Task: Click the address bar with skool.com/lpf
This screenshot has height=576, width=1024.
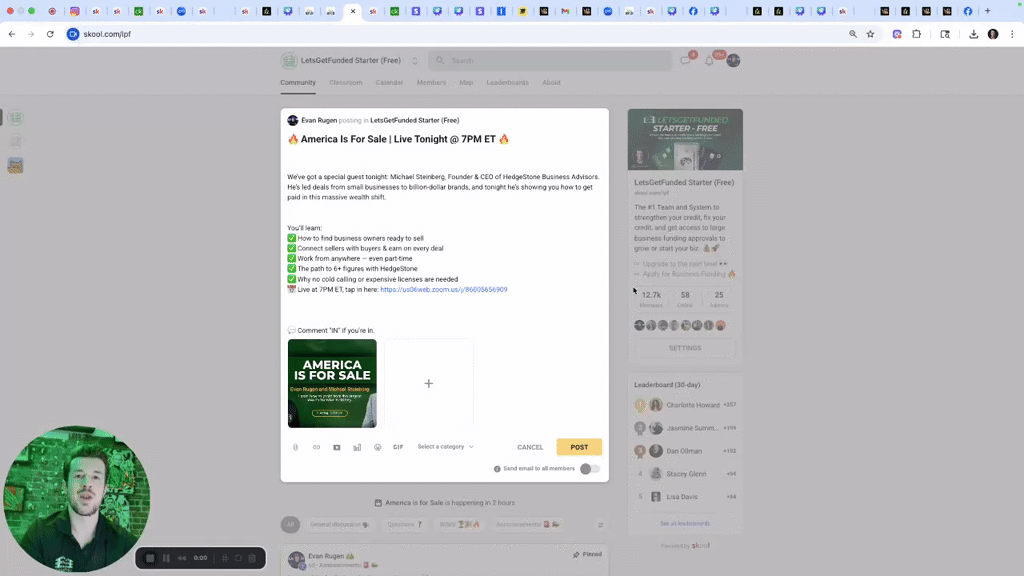Action: [x=457, y=34]
